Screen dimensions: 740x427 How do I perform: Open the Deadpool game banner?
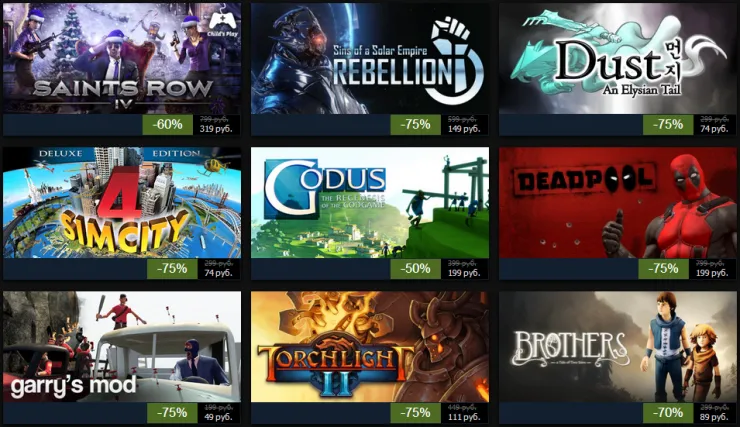[x=618, y=202]
